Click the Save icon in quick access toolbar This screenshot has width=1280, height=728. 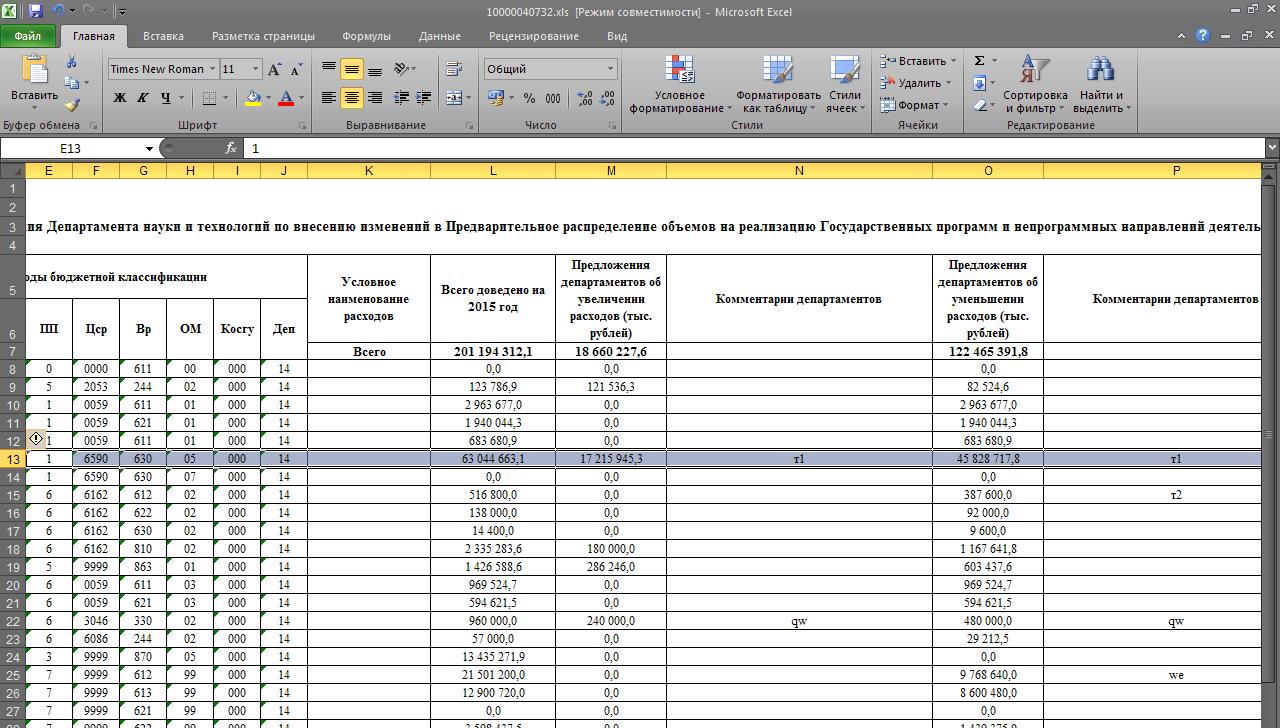coord(36,11)
